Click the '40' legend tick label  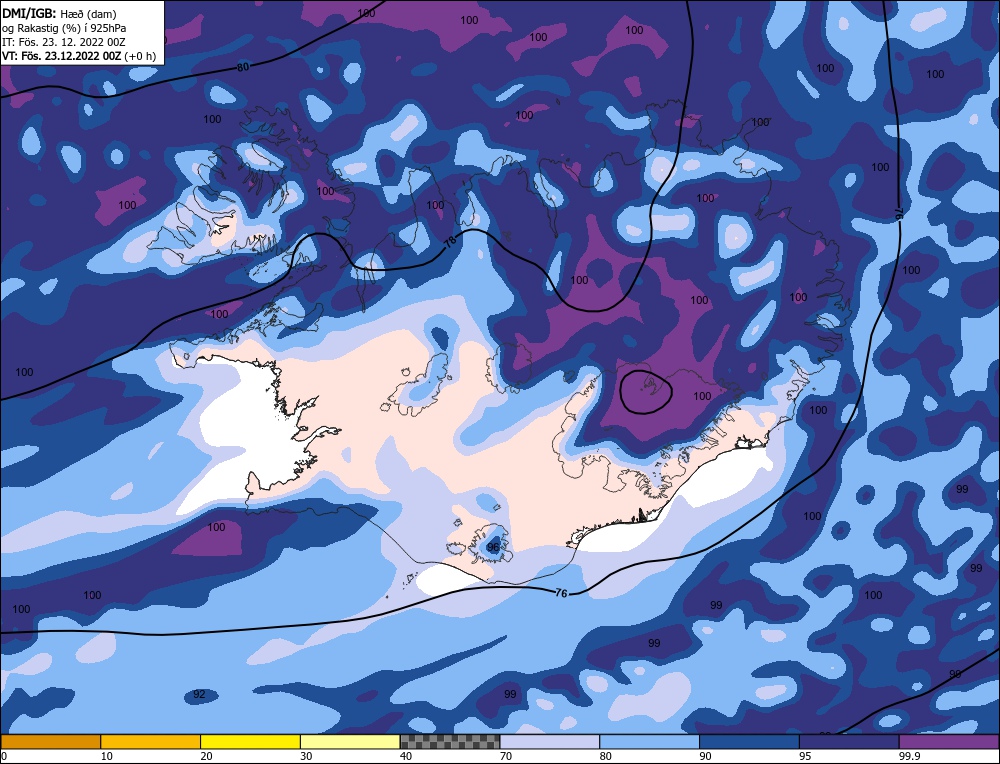pyautogui.click(x=406, y=756)
